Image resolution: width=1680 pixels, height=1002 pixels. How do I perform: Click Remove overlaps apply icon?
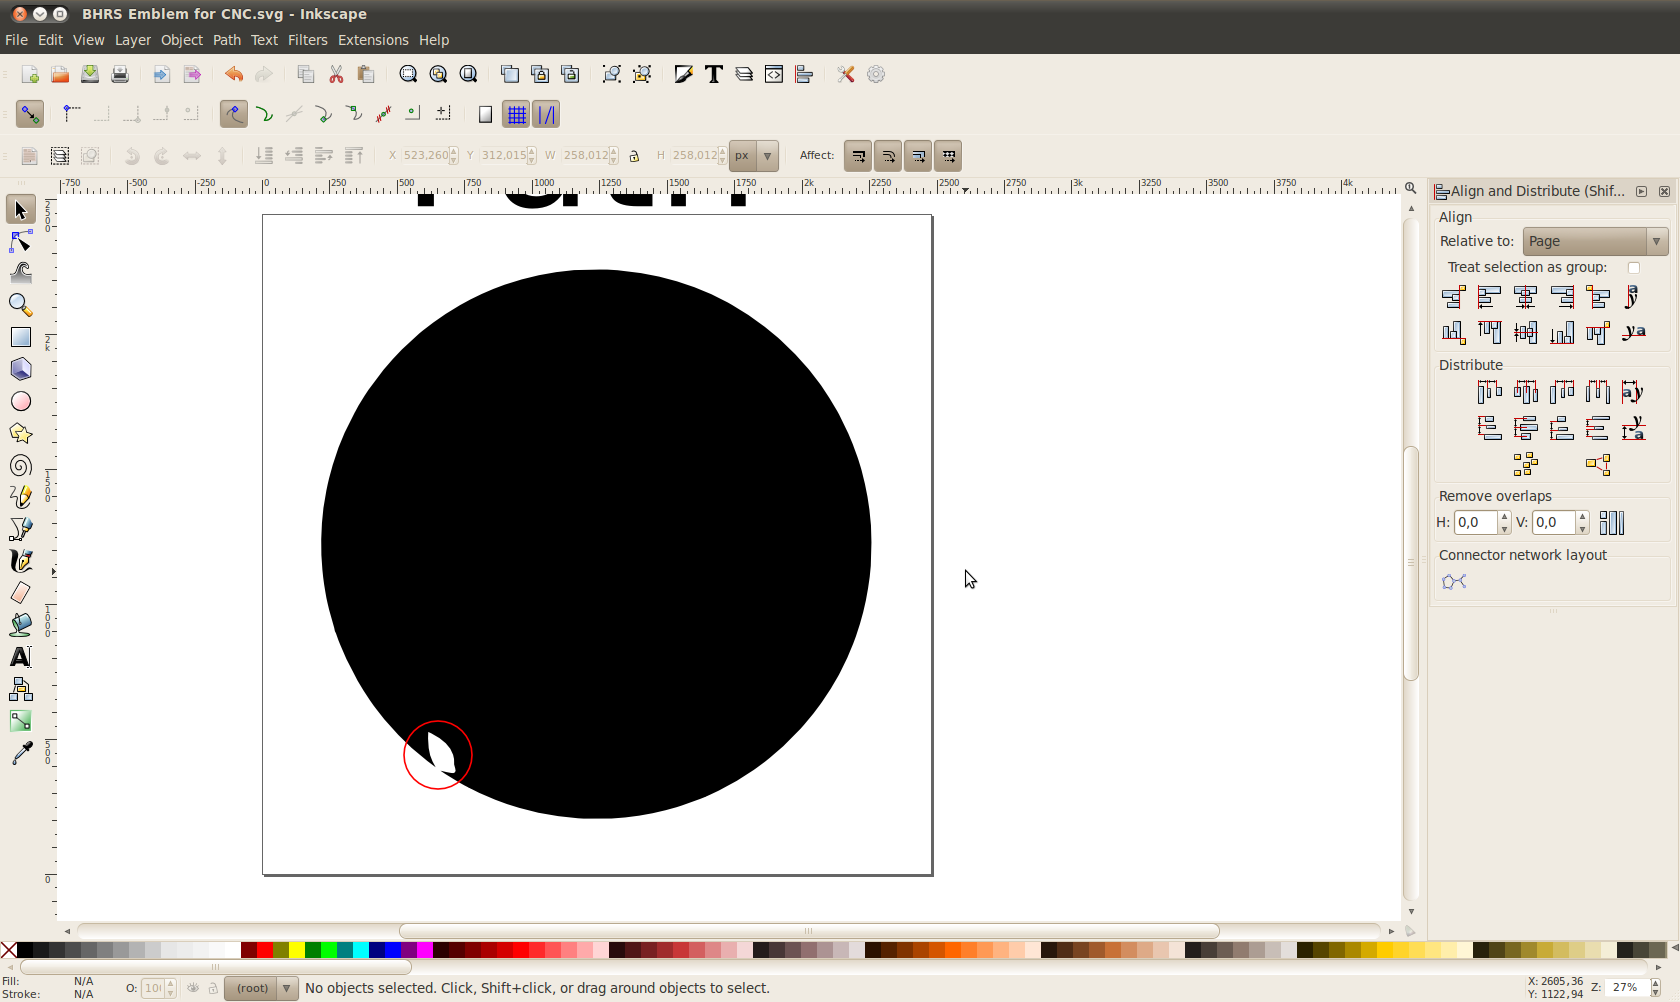(1612, 522)
